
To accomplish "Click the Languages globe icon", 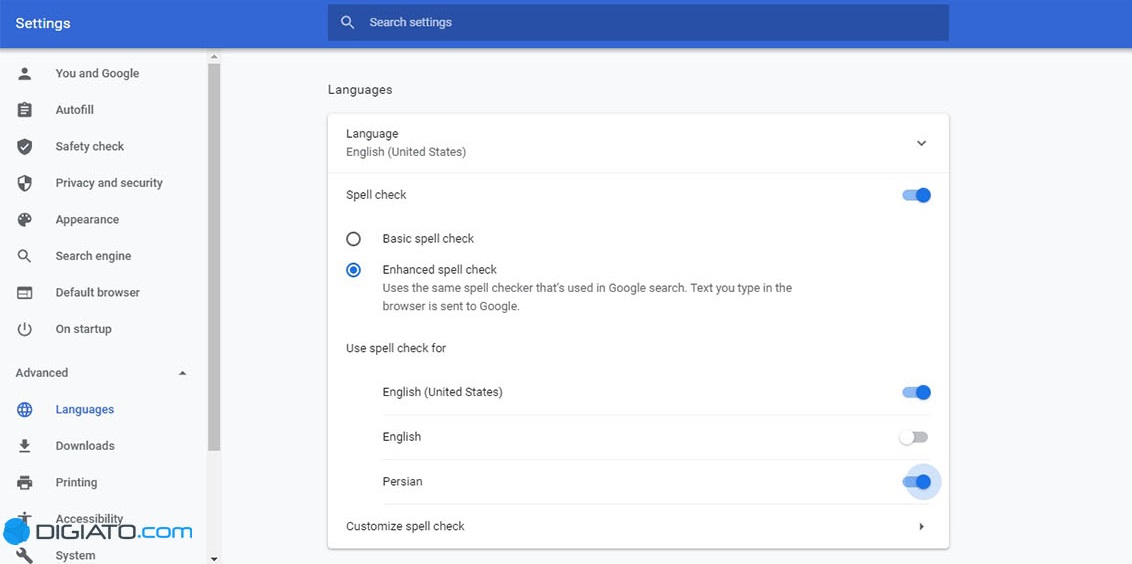I will tap(25, 410).
